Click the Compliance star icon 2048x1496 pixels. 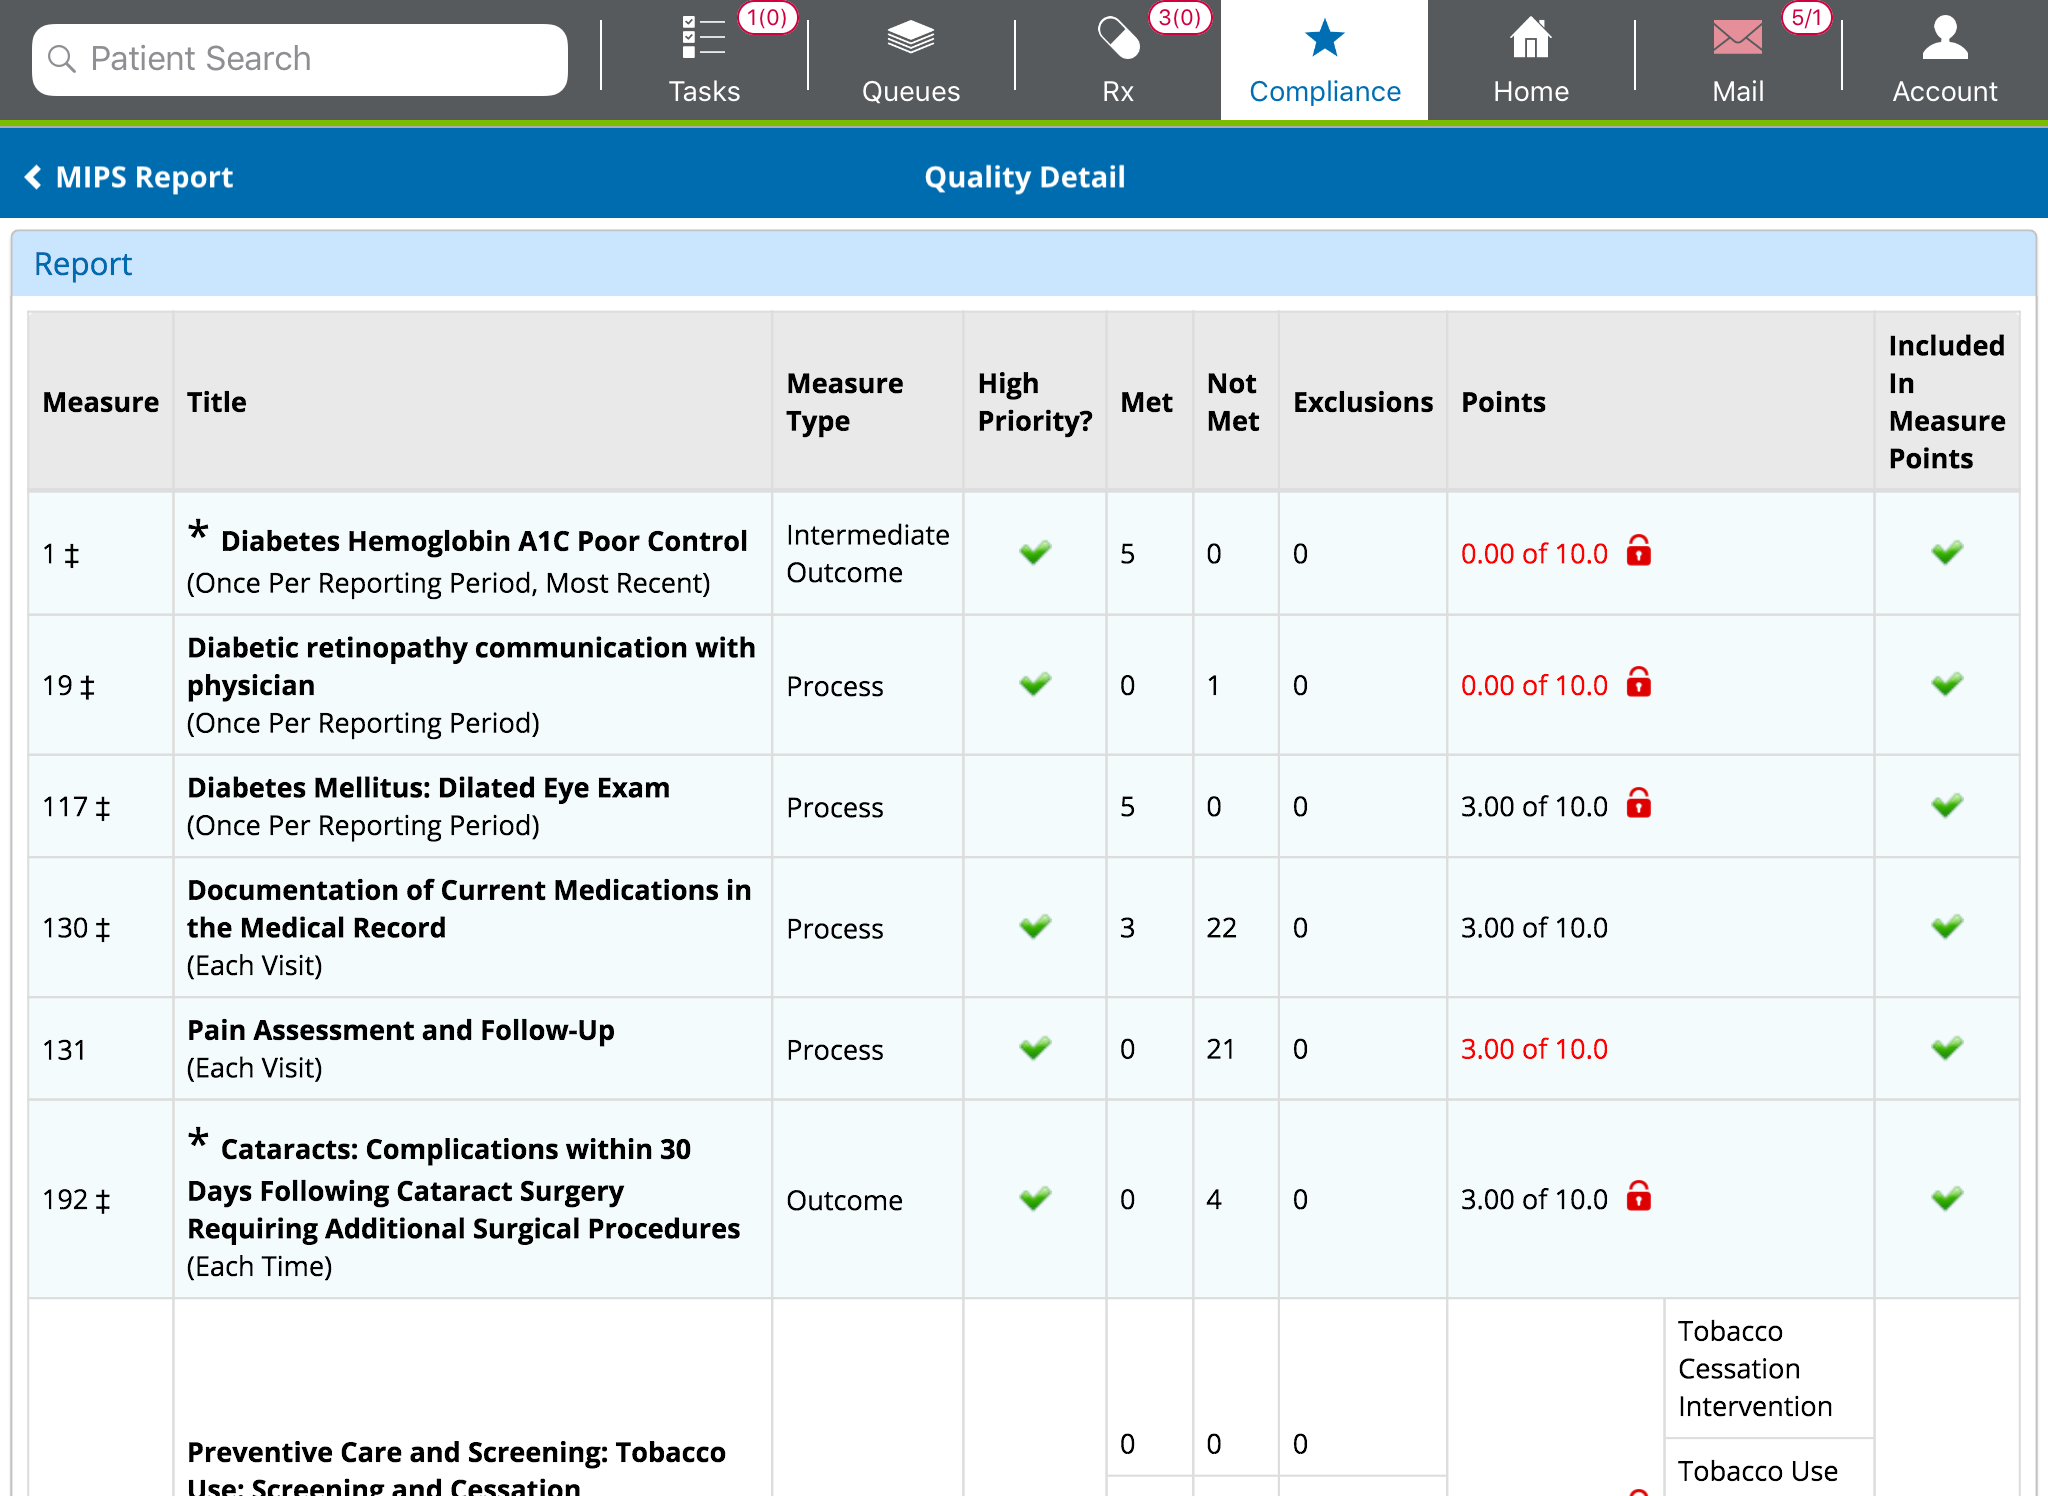click(x=1324, y=39)
